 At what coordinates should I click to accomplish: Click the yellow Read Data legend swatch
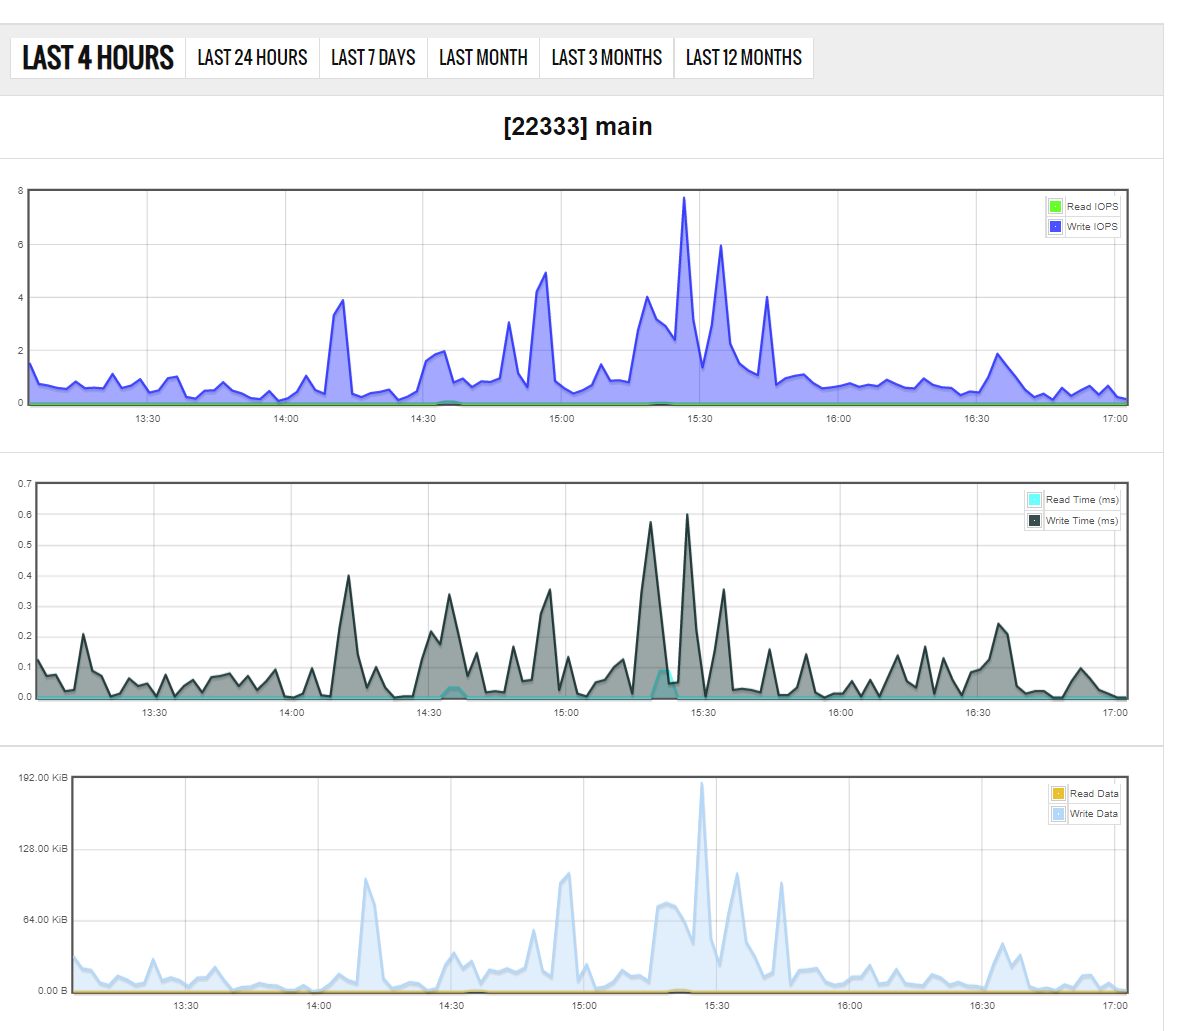(1058, 794)
